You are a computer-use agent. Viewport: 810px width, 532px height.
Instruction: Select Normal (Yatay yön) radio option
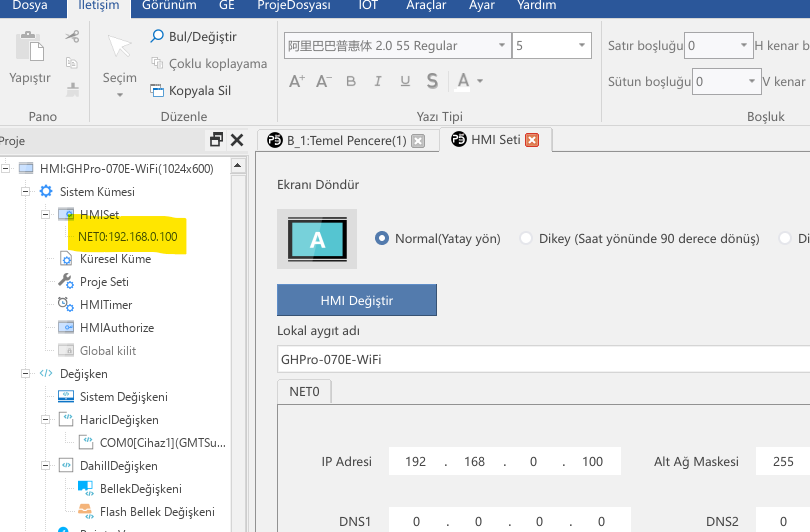click(x=382, y=239)
